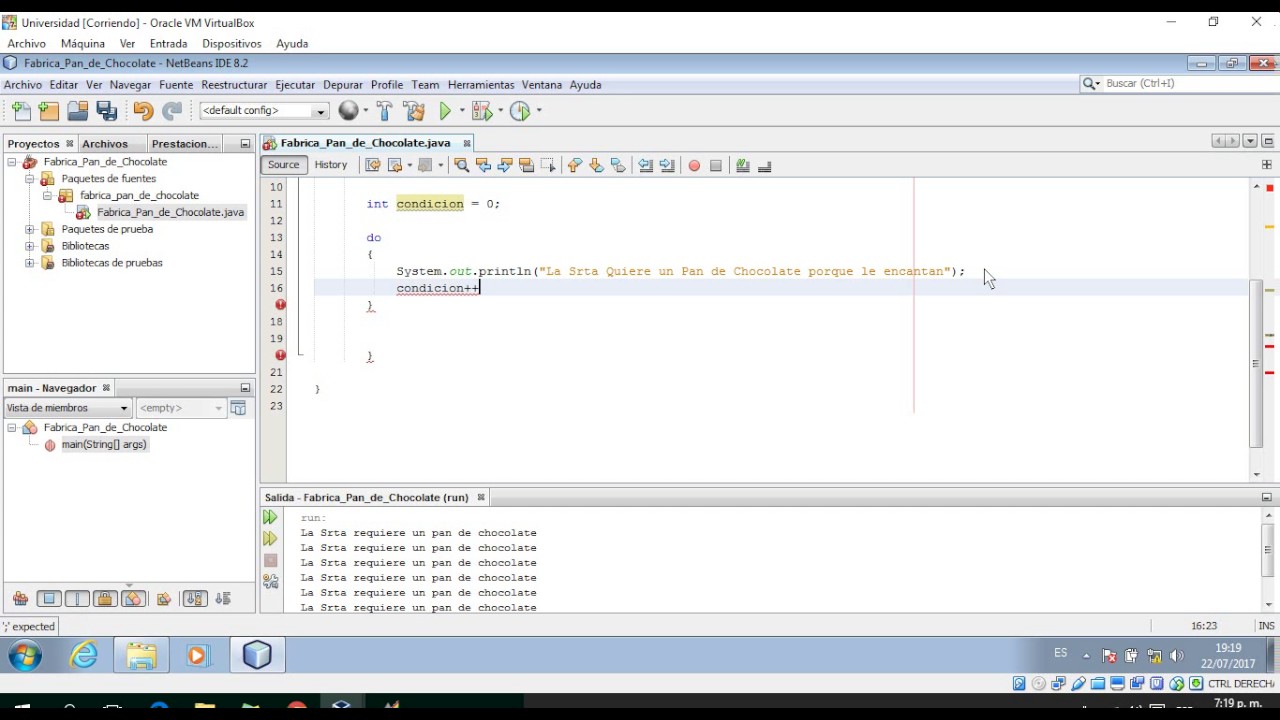
Task: Click the Build Project hammer icon
Action: point(384,111)
